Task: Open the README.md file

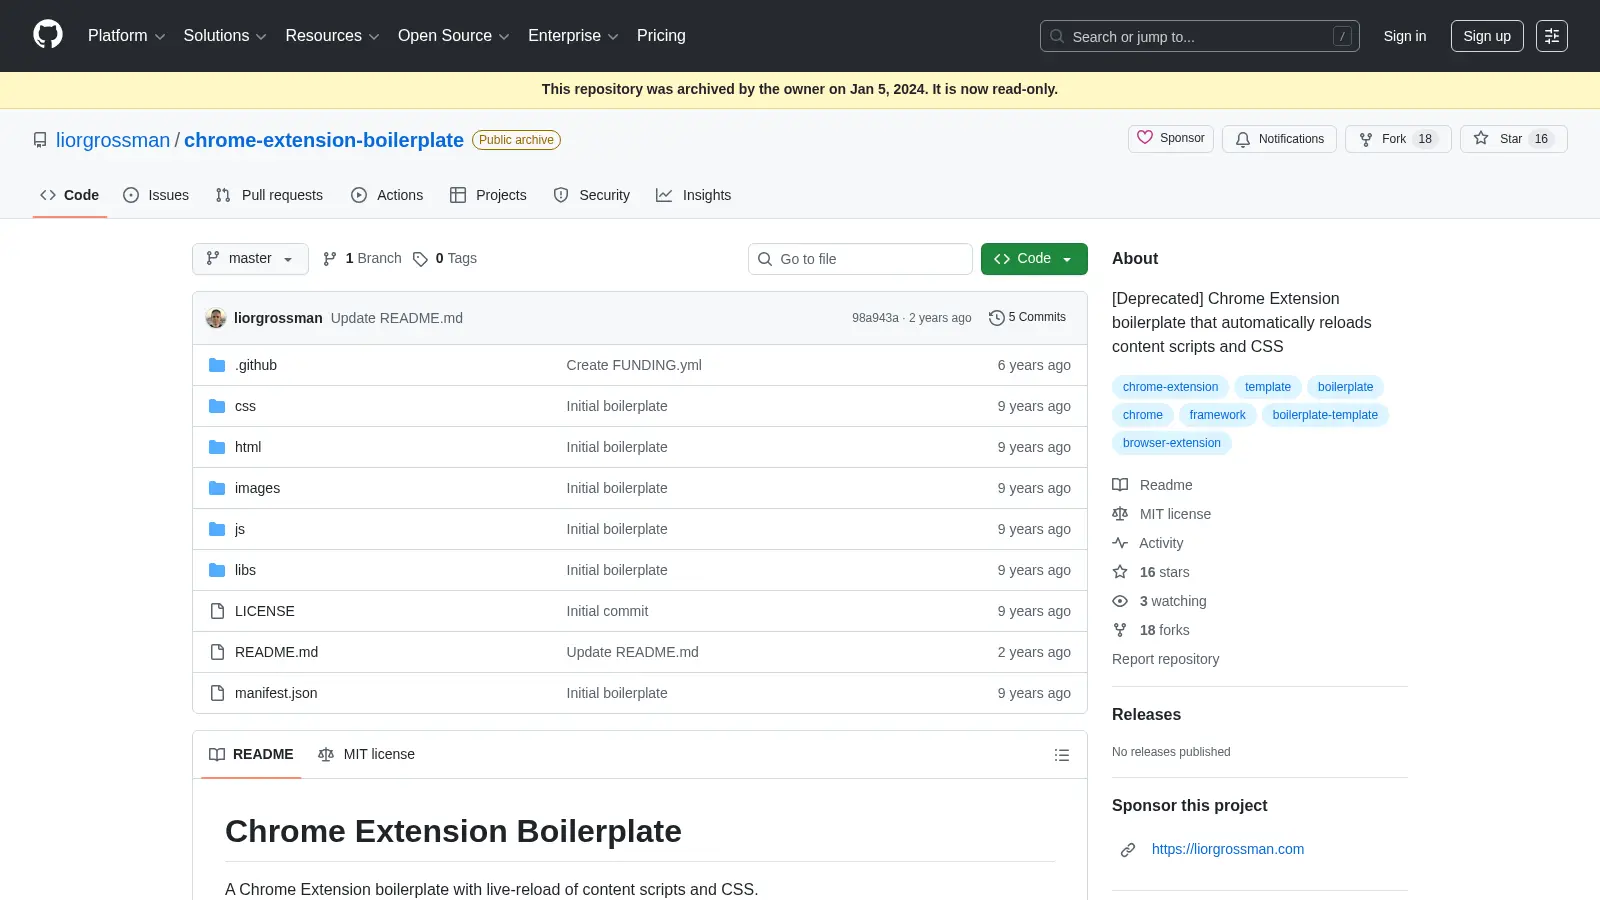Action: tap(276, 652)
